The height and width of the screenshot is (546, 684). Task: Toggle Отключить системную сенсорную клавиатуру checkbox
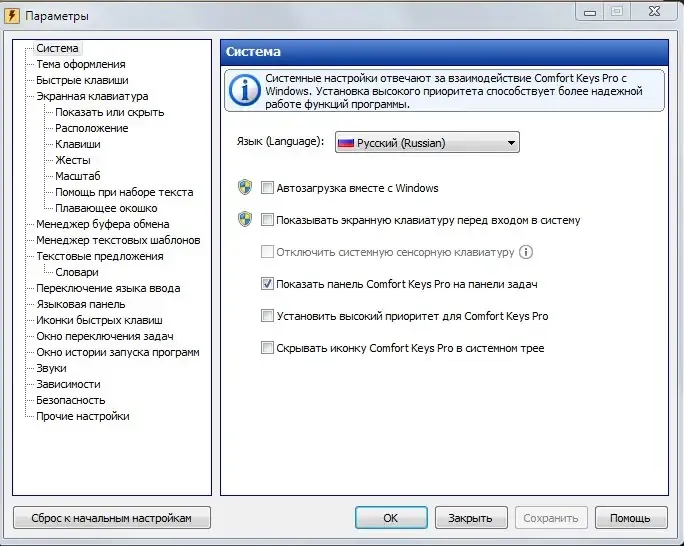pyautogui.click(x=267, y=252)
